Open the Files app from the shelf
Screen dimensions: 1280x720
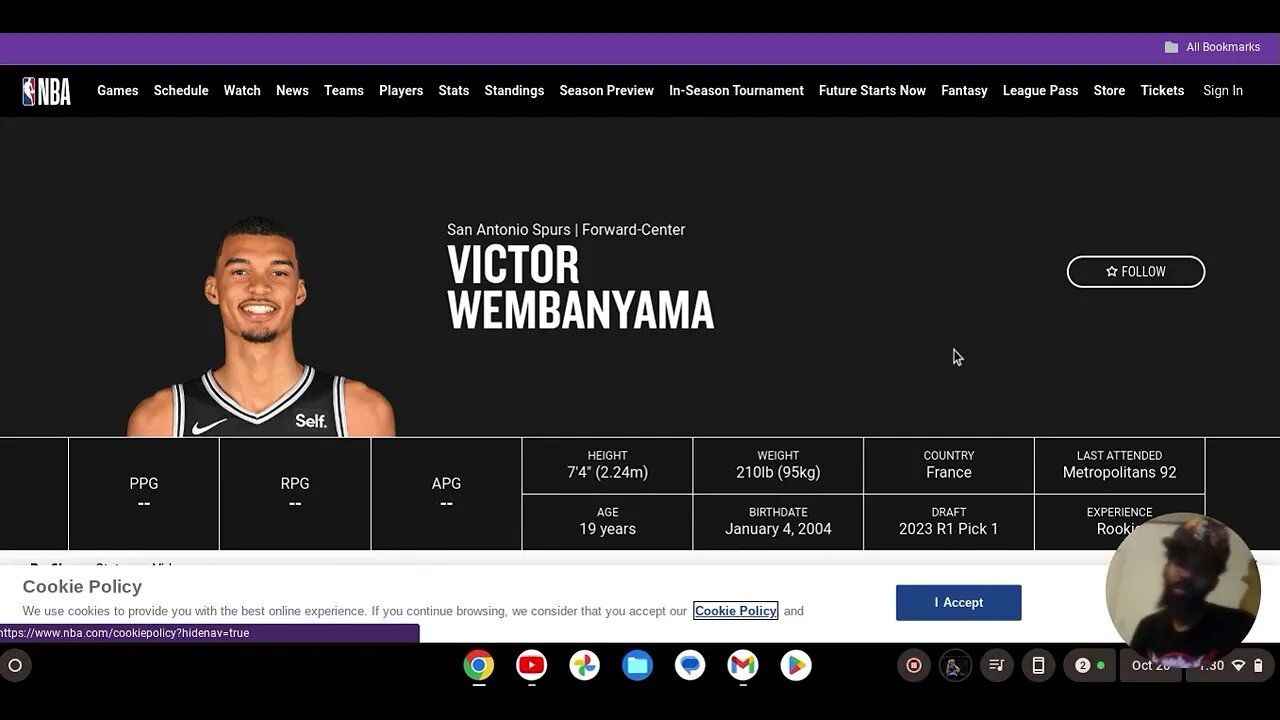tap(637, 665)
